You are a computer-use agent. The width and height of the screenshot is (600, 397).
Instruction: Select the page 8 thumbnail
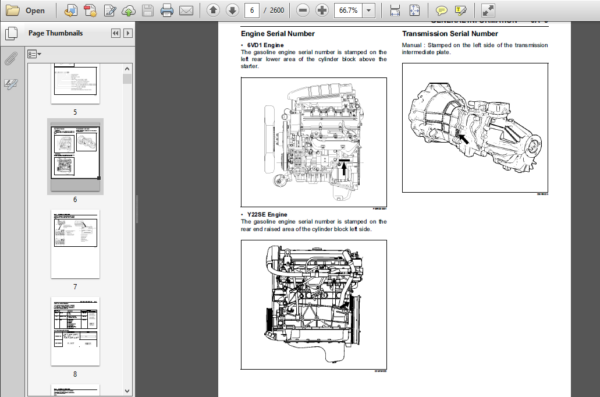point(75,331)
